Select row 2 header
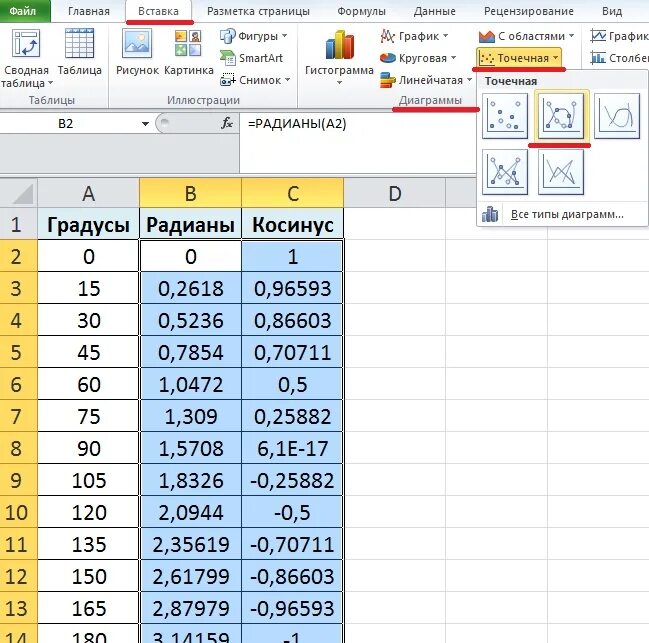 point(19,256)
